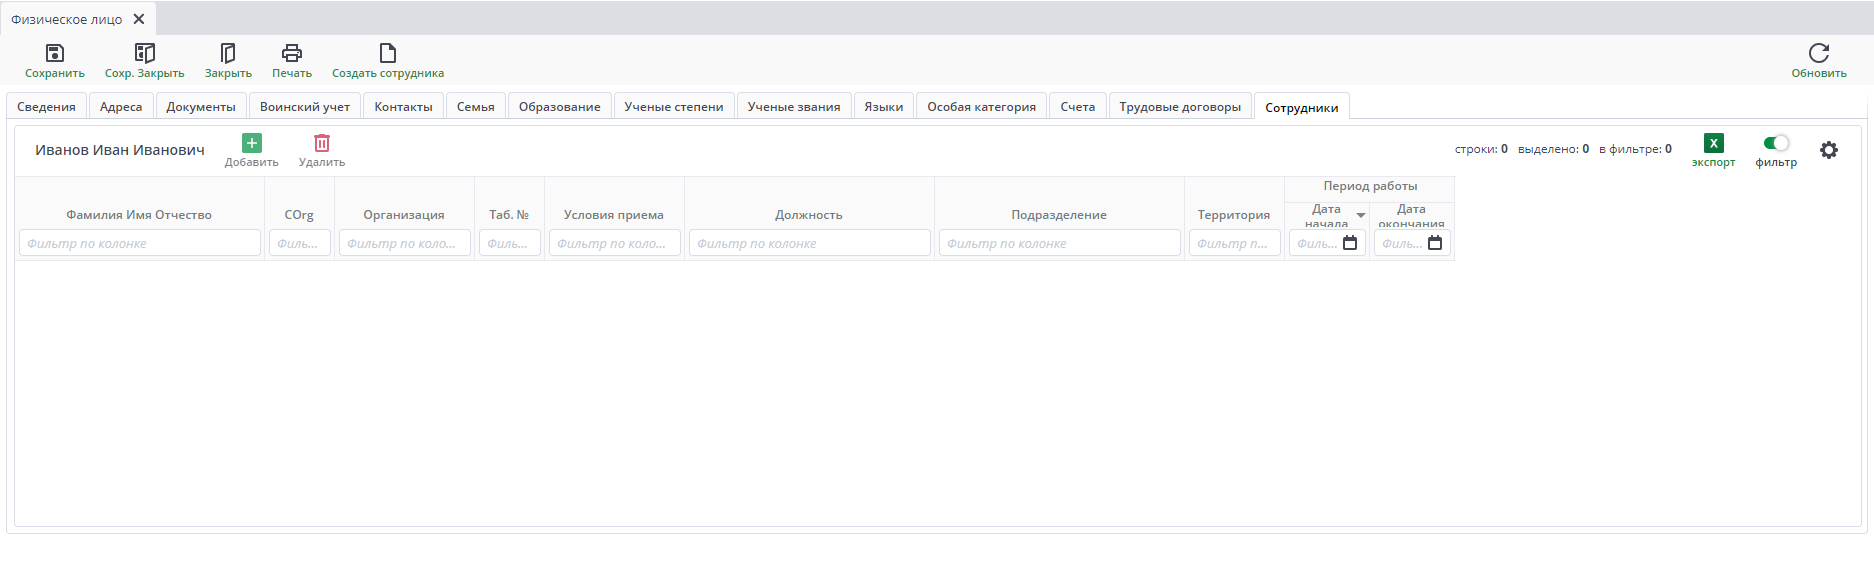Toggle the filter (фильтр) switch off
Image resolution: width=1874 pixels, height=577 pixels.
tap(1776, 143)
